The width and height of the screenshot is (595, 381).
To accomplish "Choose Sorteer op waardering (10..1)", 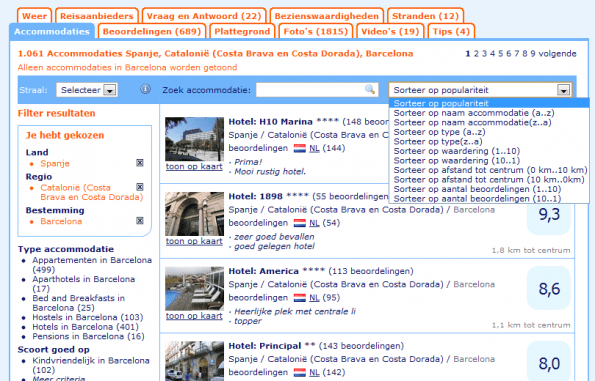I will [x=456, y=161].
